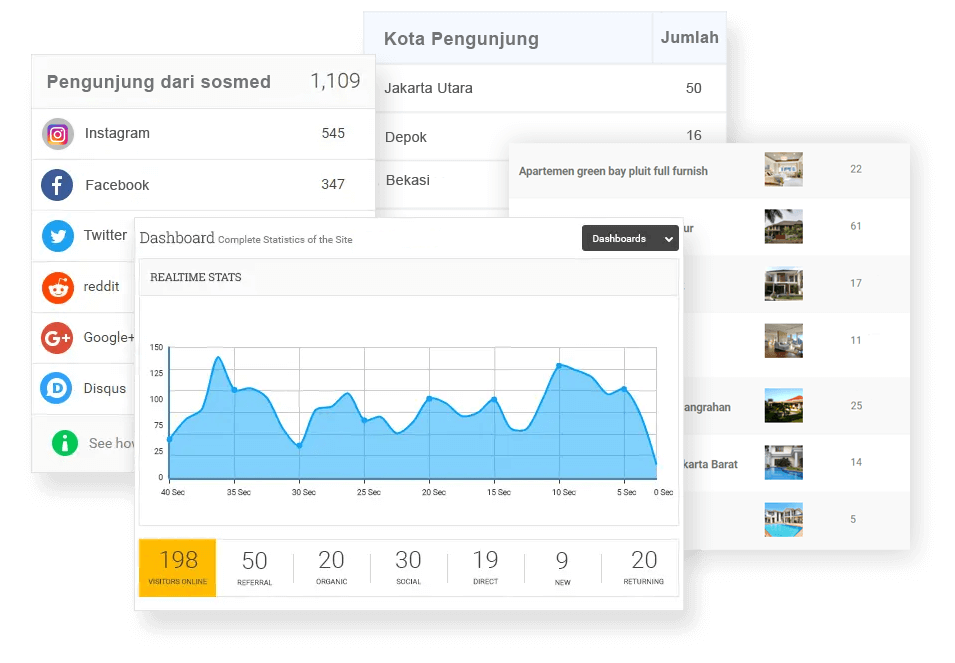
Task: Click the Google+ icon
Action: (58, 338)
